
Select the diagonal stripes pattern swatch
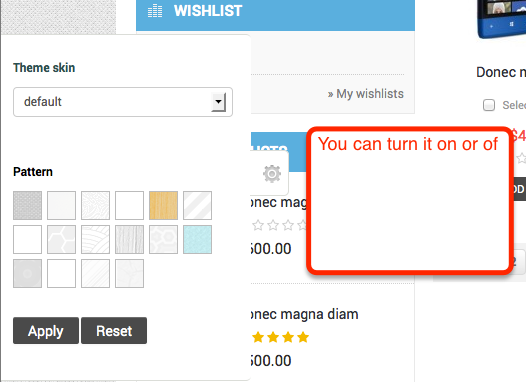click(x=197, y=206)
